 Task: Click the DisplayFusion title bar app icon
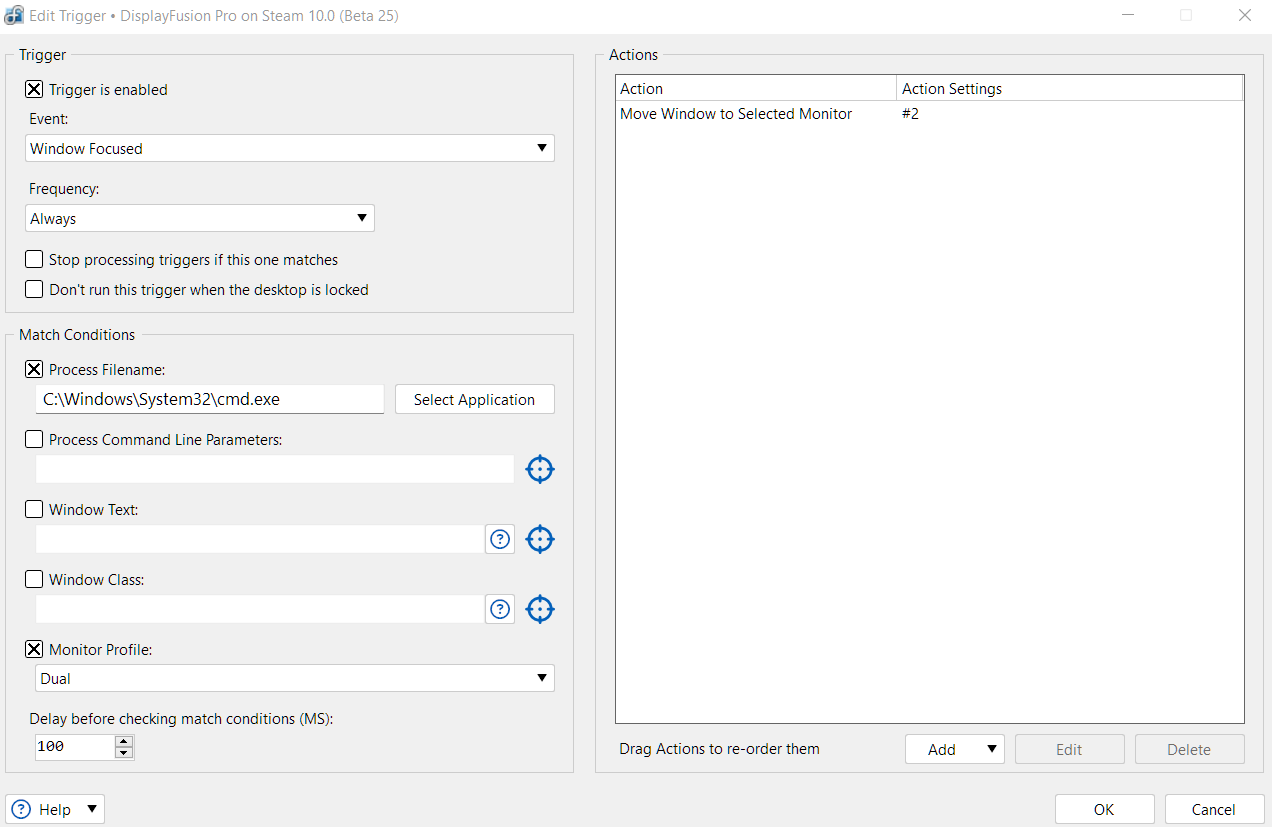pos(15,16)
